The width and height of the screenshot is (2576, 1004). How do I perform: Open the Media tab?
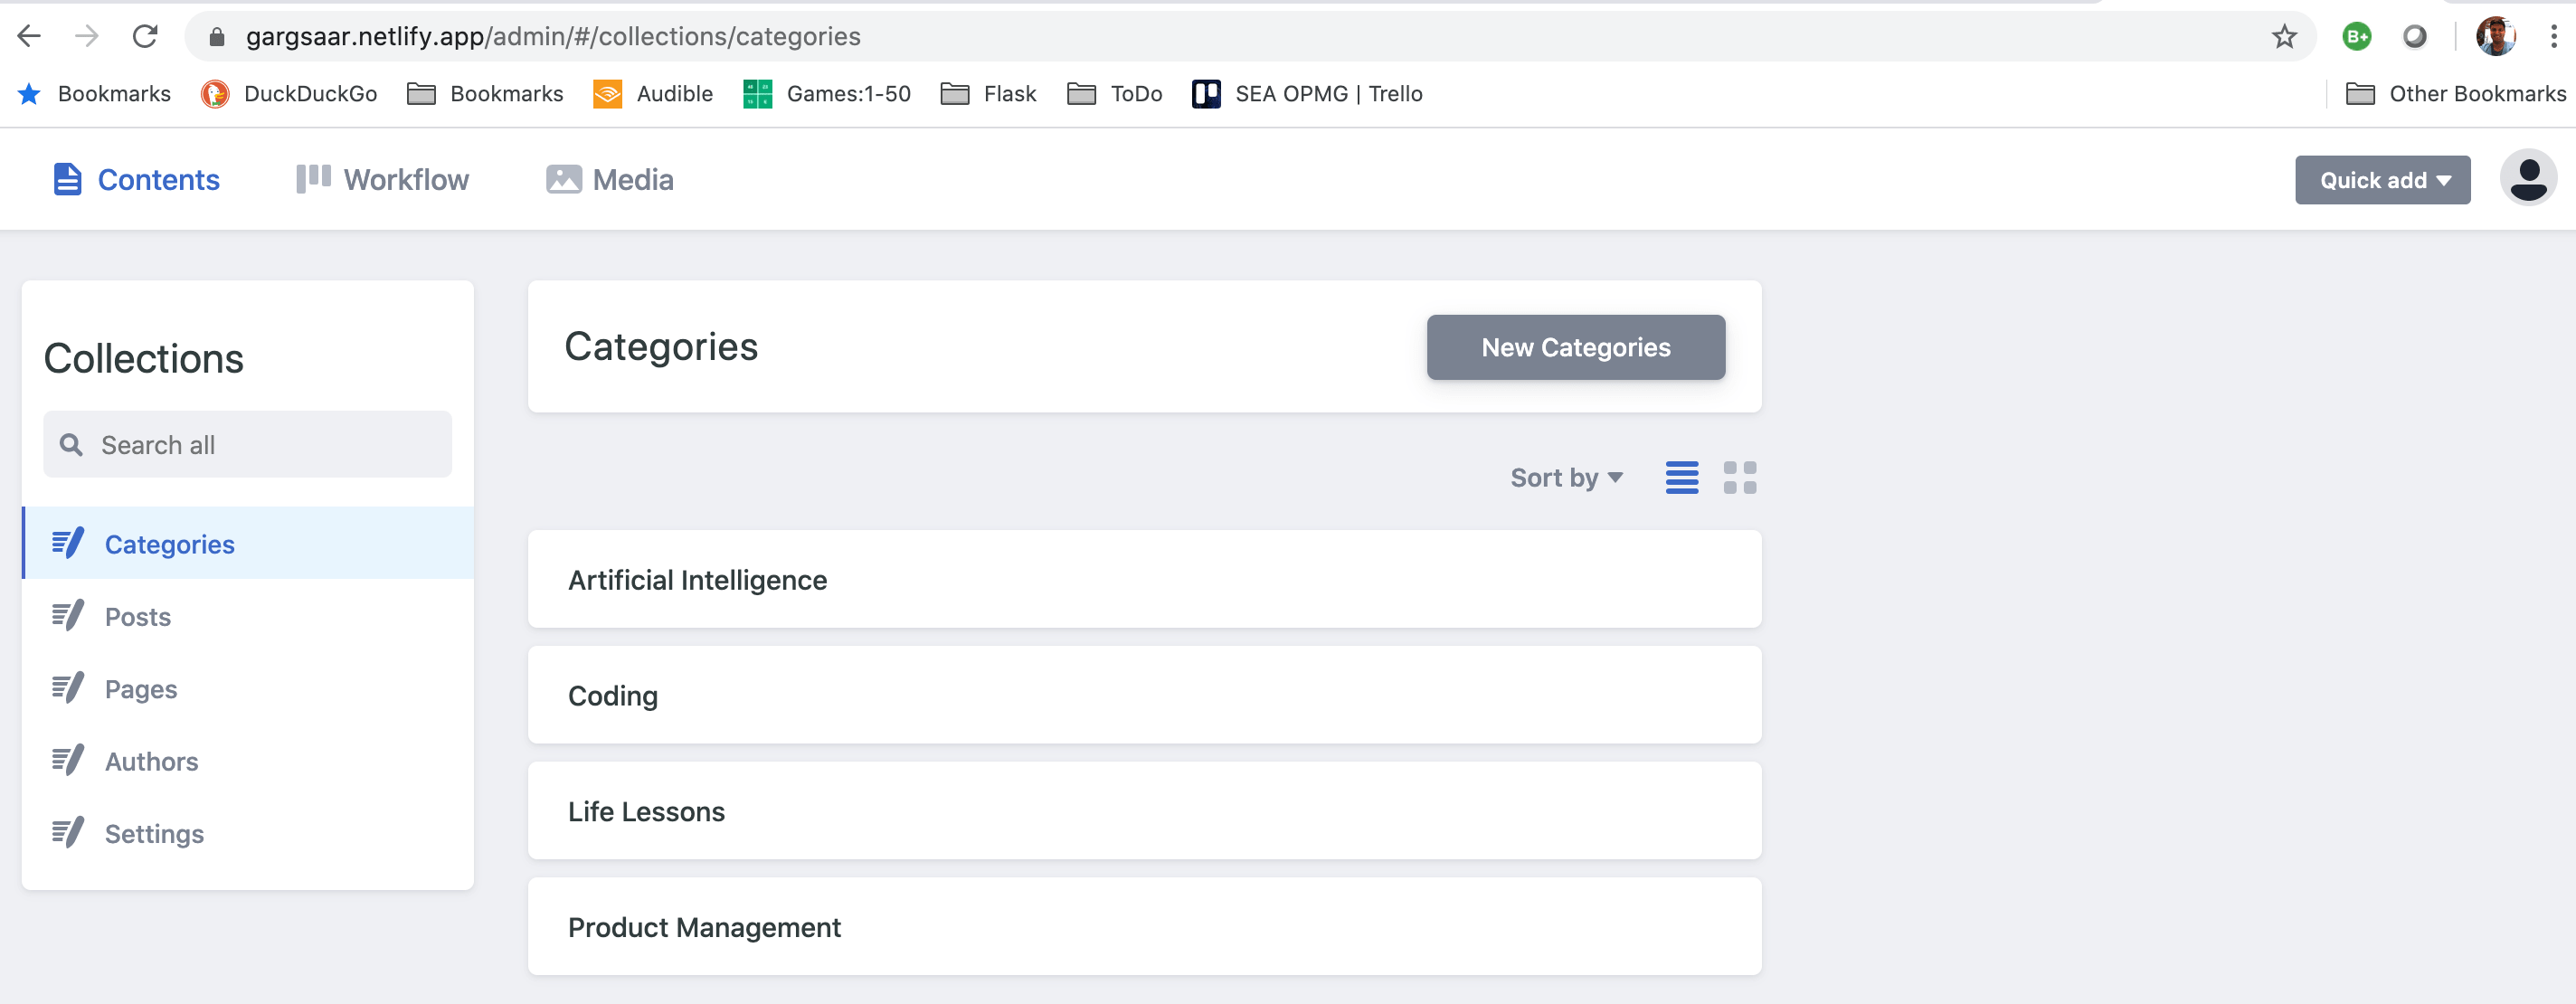[x=610, y=180]
